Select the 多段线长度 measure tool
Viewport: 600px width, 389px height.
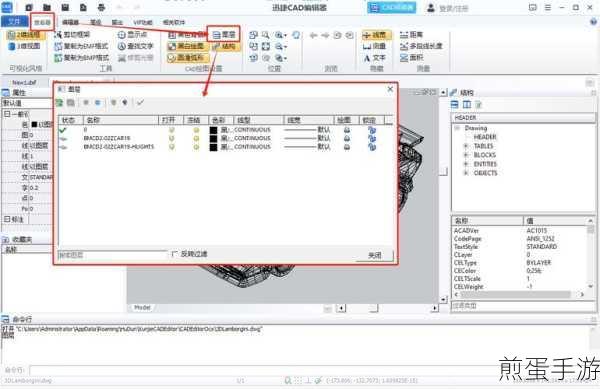[x=421, y=46]
